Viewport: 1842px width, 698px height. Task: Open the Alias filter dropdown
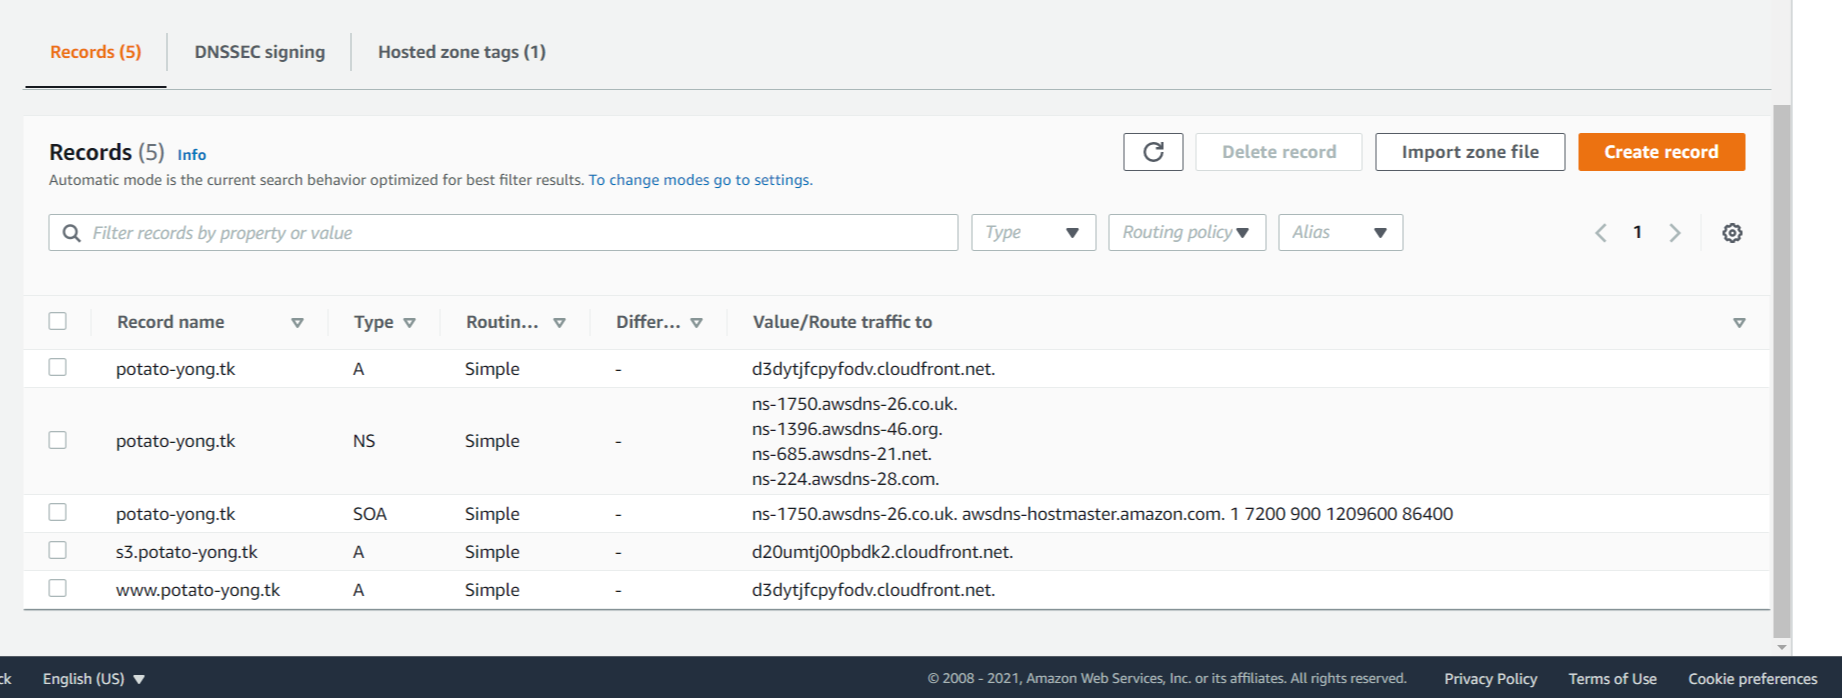(x=1340, y=233)
